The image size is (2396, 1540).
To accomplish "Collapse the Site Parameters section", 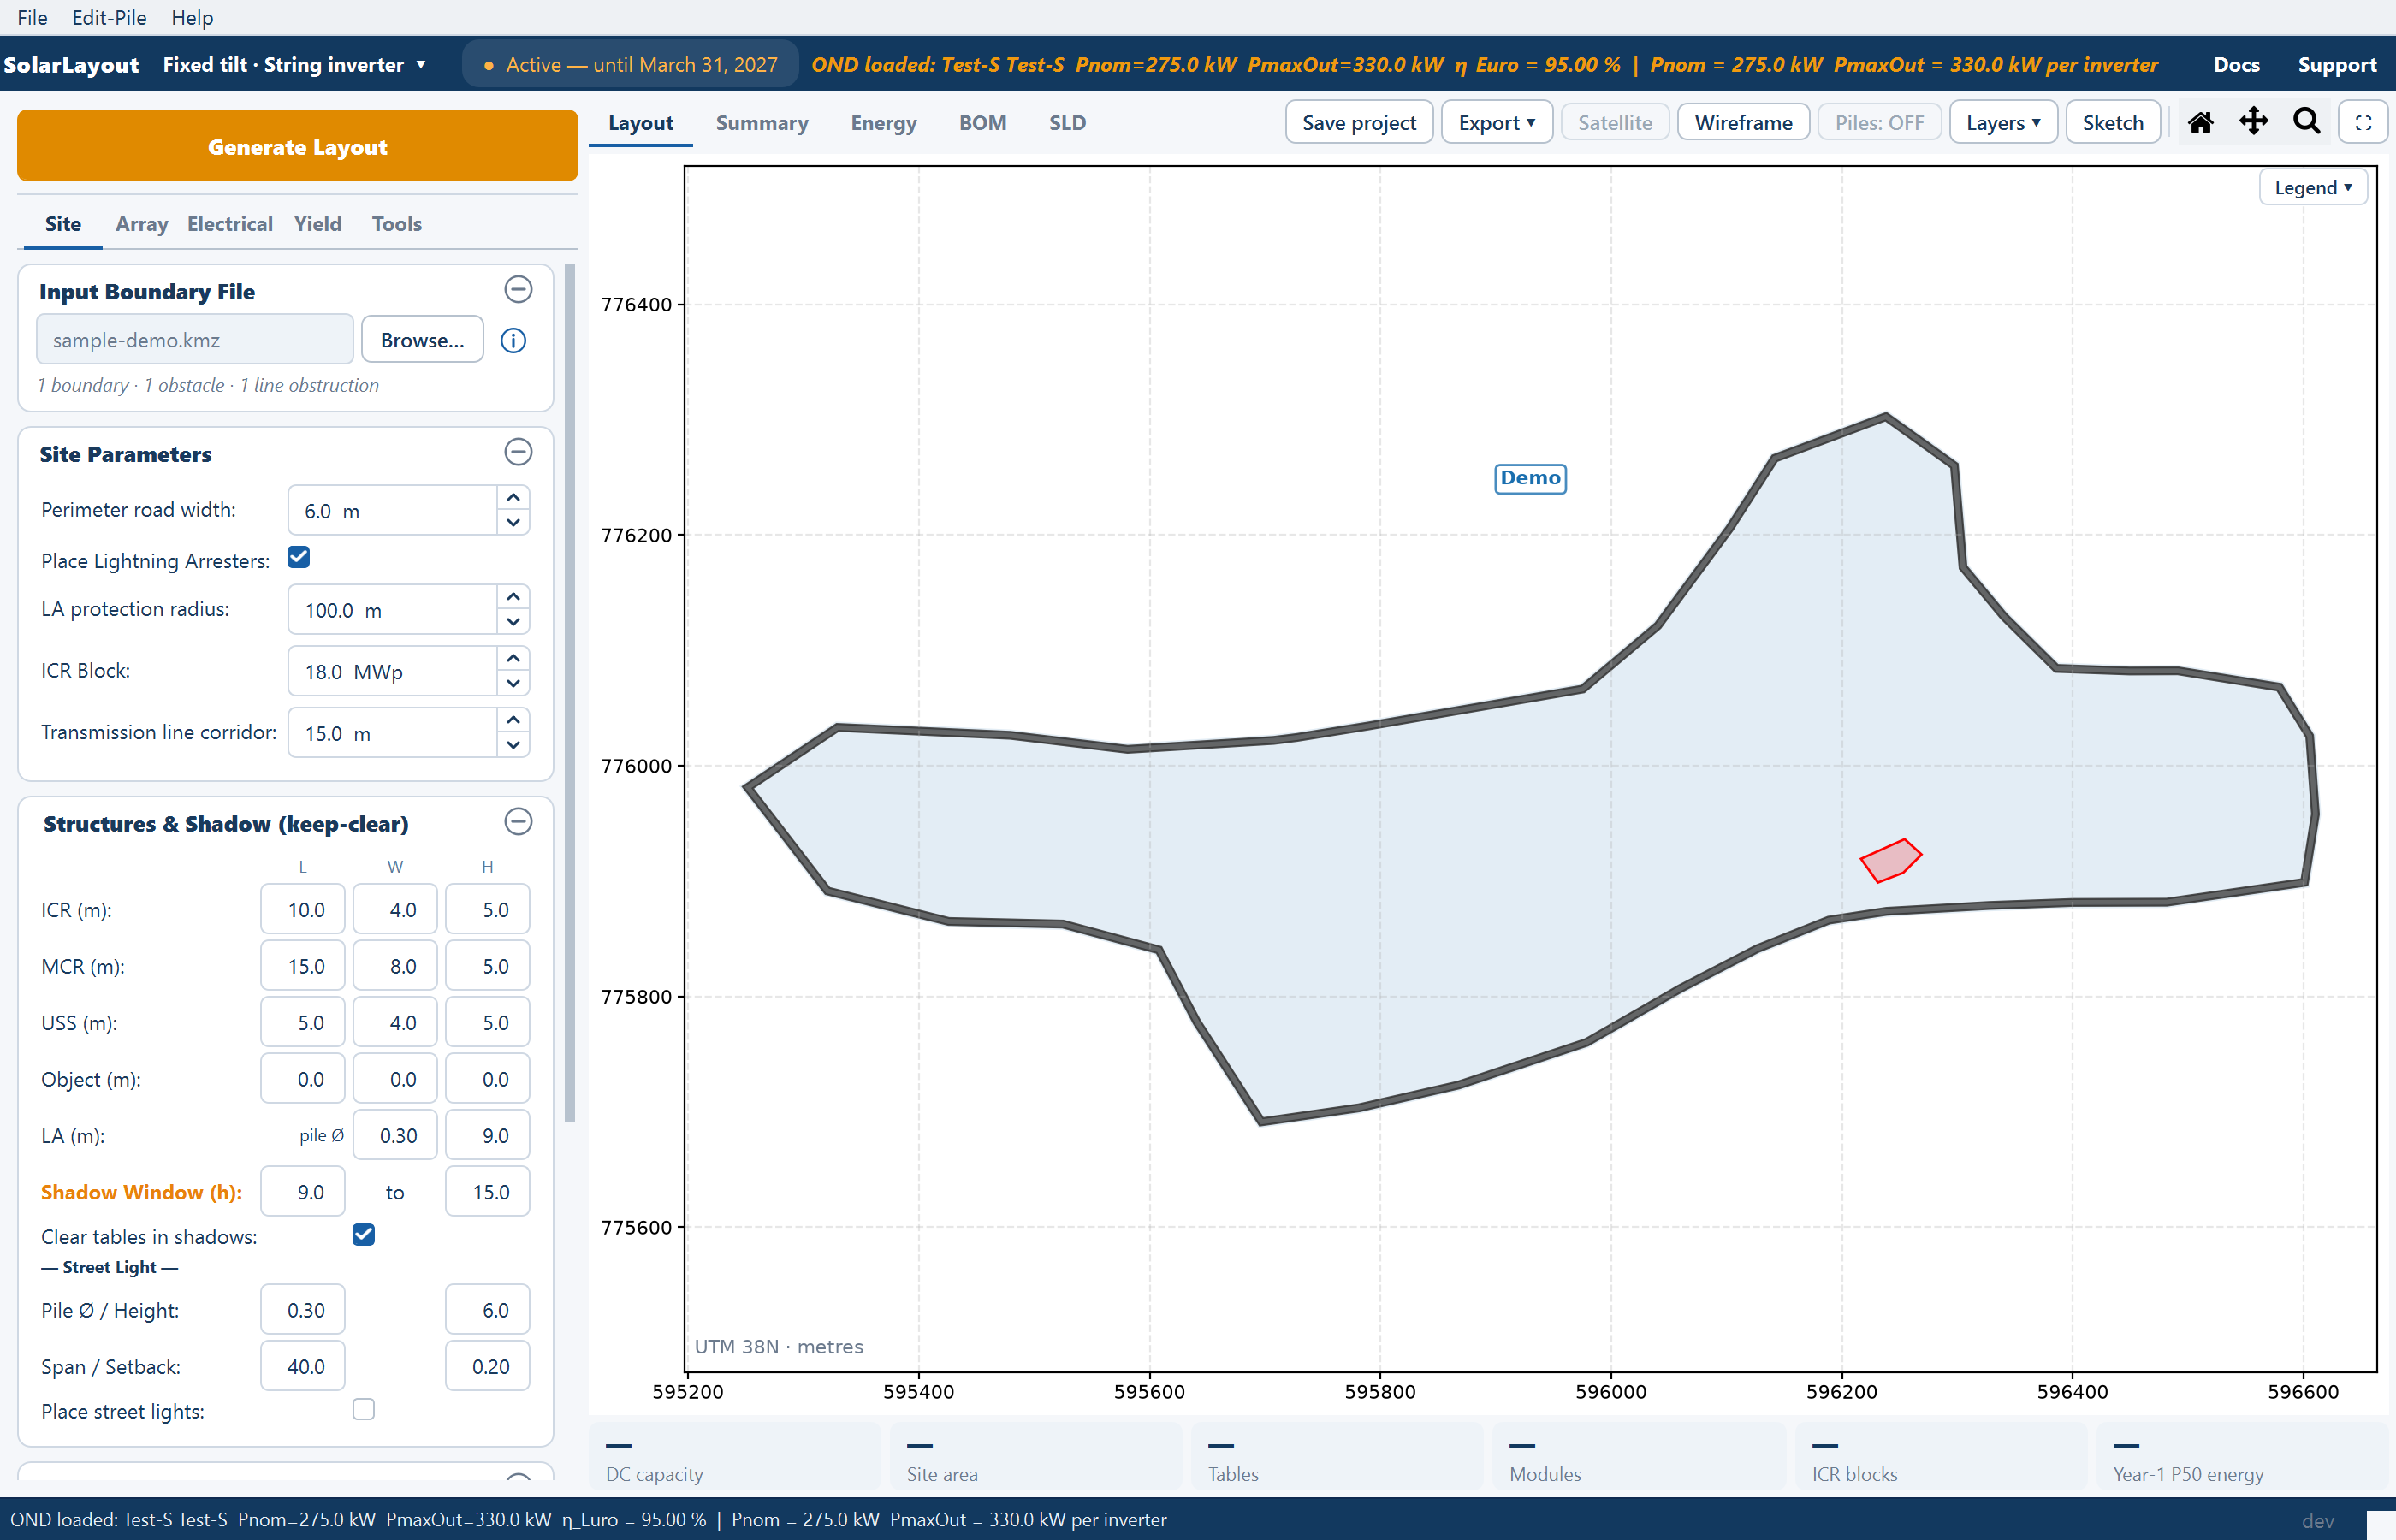I will (518, 452).
